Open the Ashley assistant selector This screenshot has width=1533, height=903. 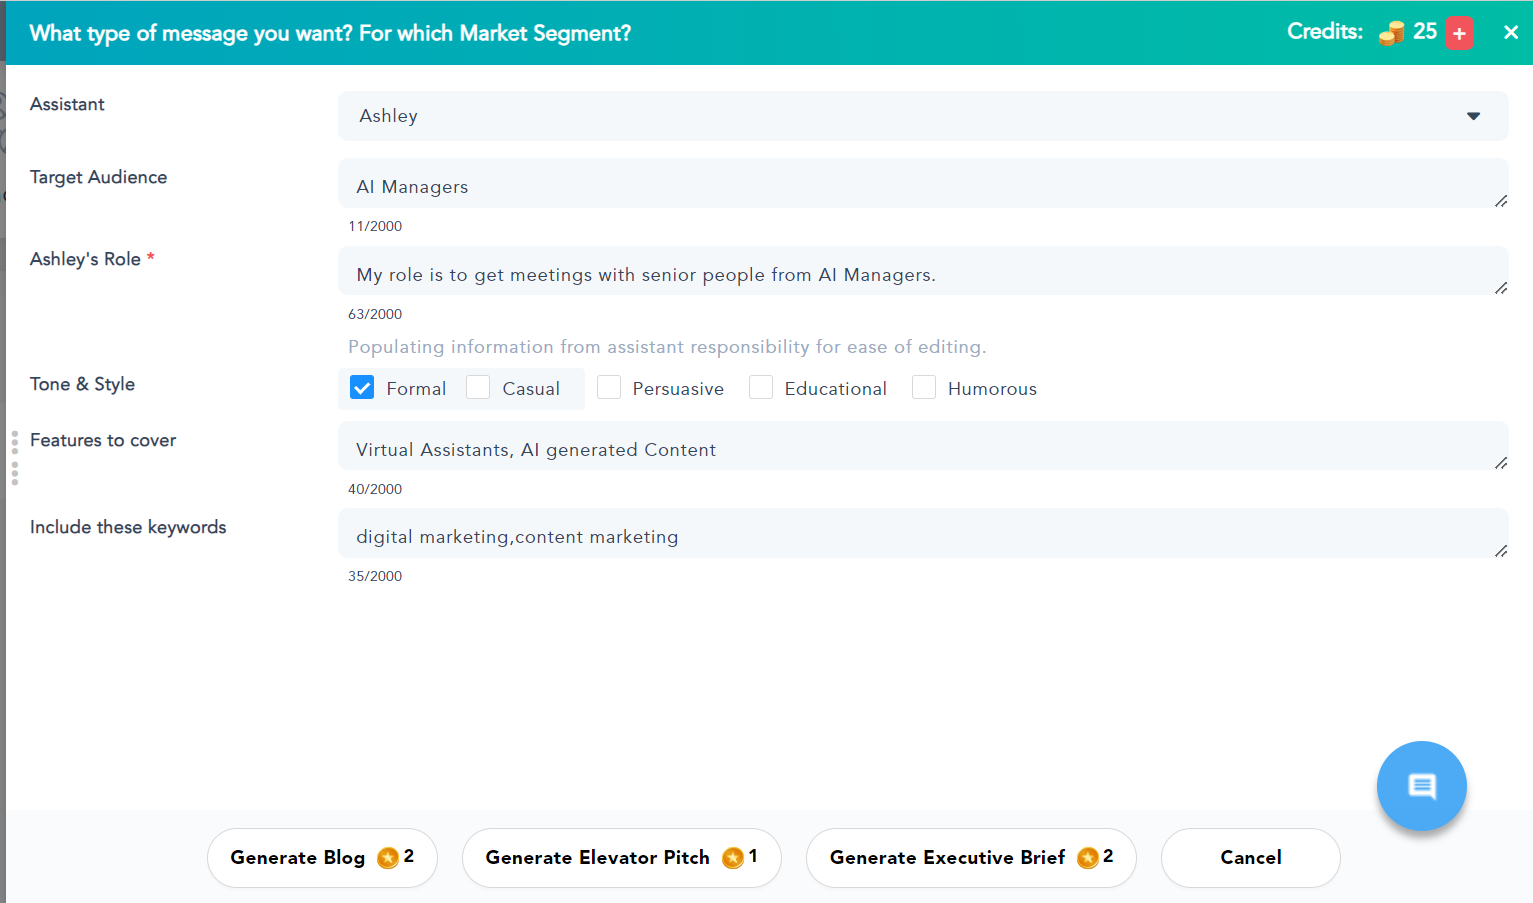(x=900, y=116)
